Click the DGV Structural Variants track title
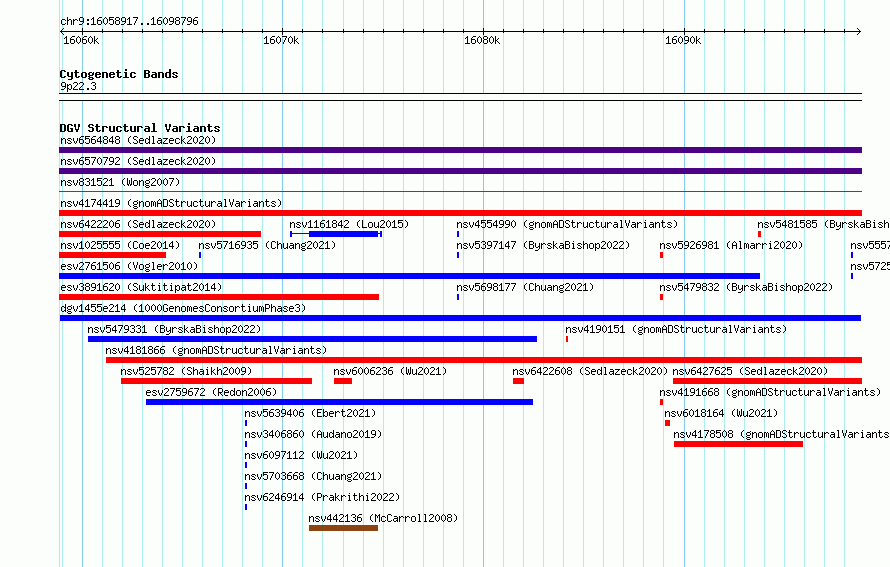Screen dimensions: 890x567 (140, 128)
